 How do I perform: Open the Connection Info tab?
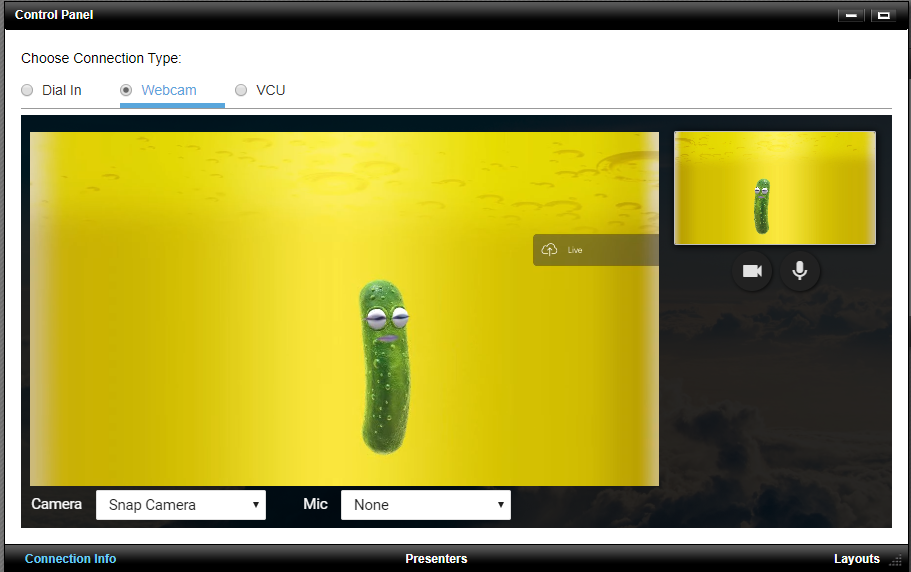70,559
